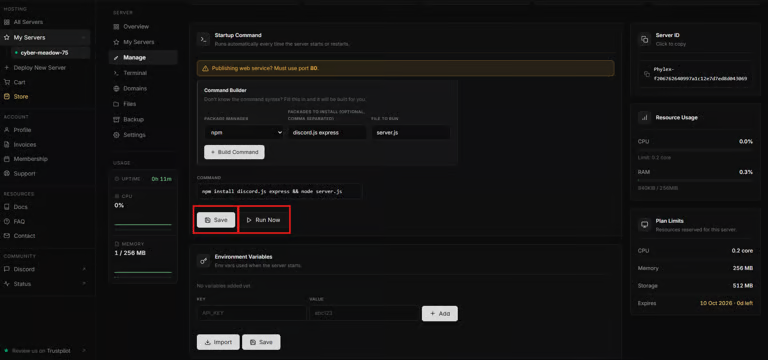768x360 pixels.
Task: Open the Files tab
Action: pos(129,104)
